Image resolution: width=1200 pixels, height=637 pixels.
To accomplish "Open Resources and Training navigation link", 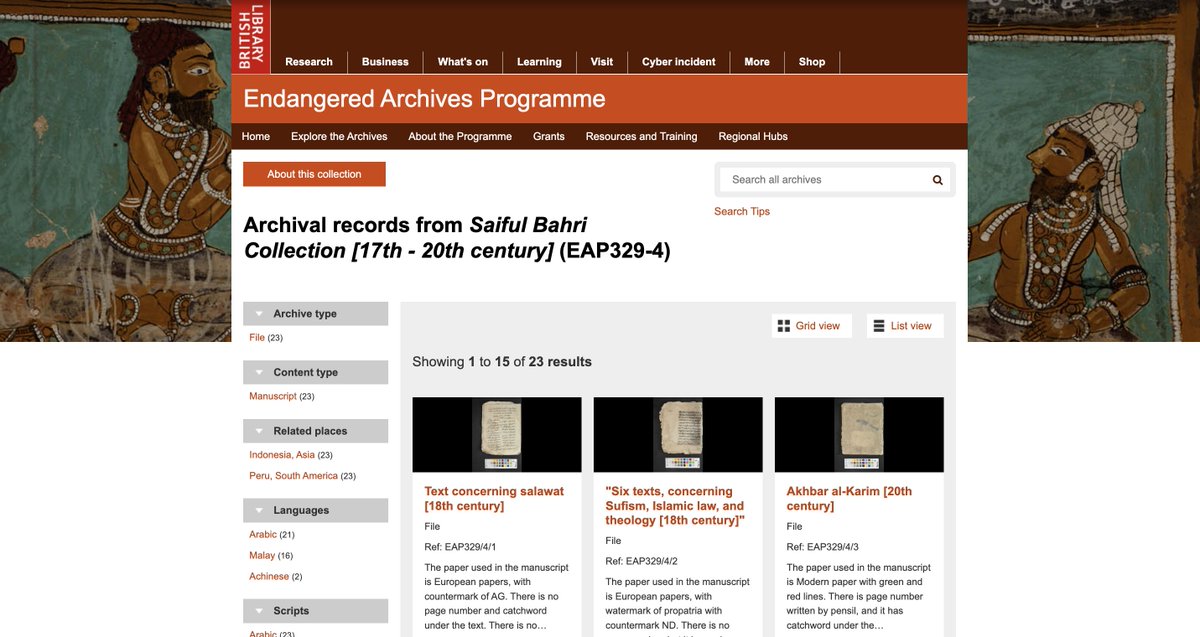I will [642, 136].
